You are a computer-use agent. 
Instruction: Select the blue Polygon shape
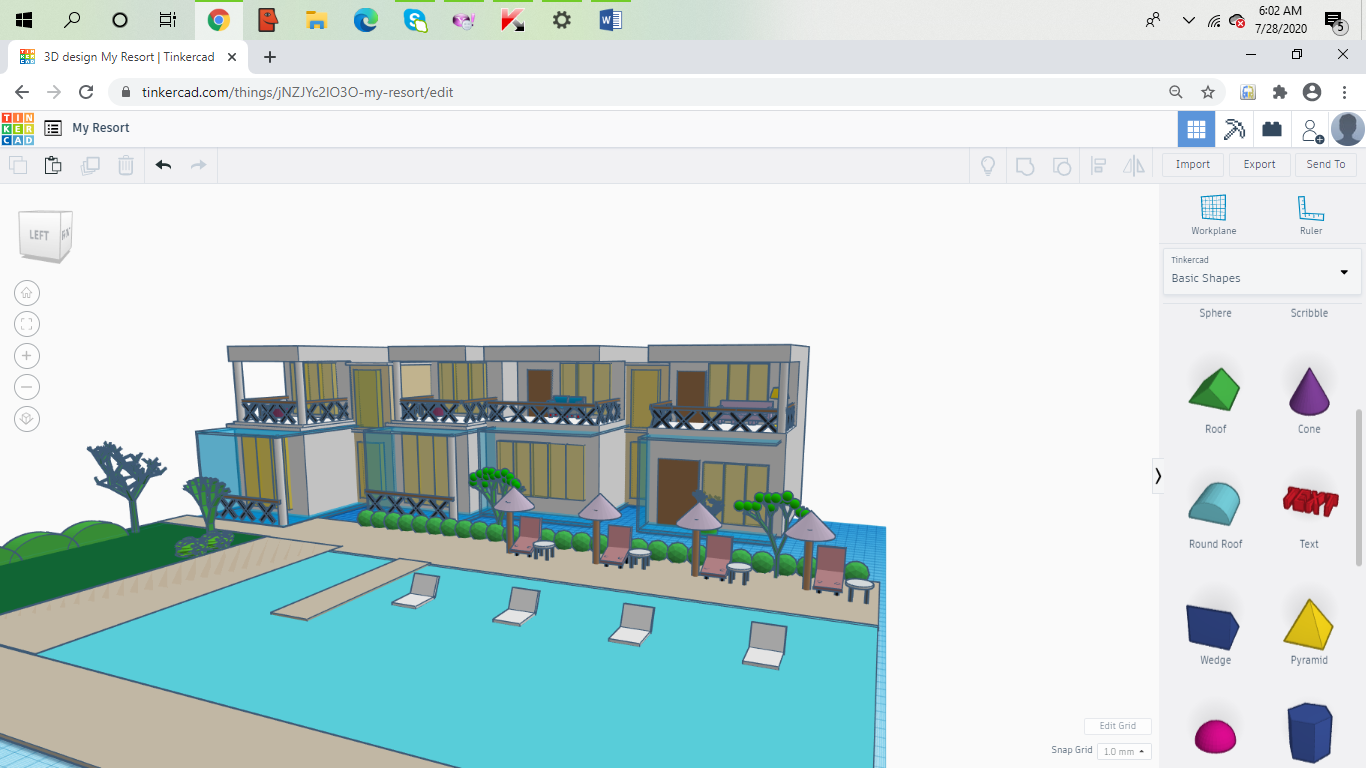click(1309, 733)
